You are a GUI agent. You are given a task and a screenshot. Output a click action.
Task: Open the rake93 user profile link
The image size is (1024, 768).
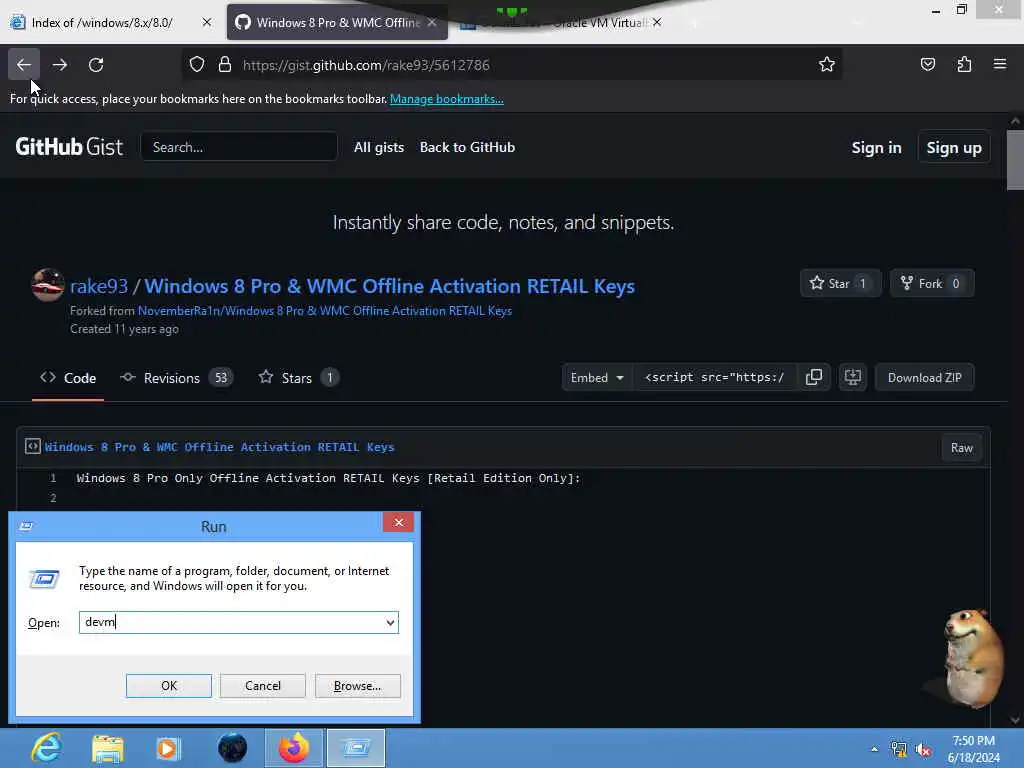[99, 286]
